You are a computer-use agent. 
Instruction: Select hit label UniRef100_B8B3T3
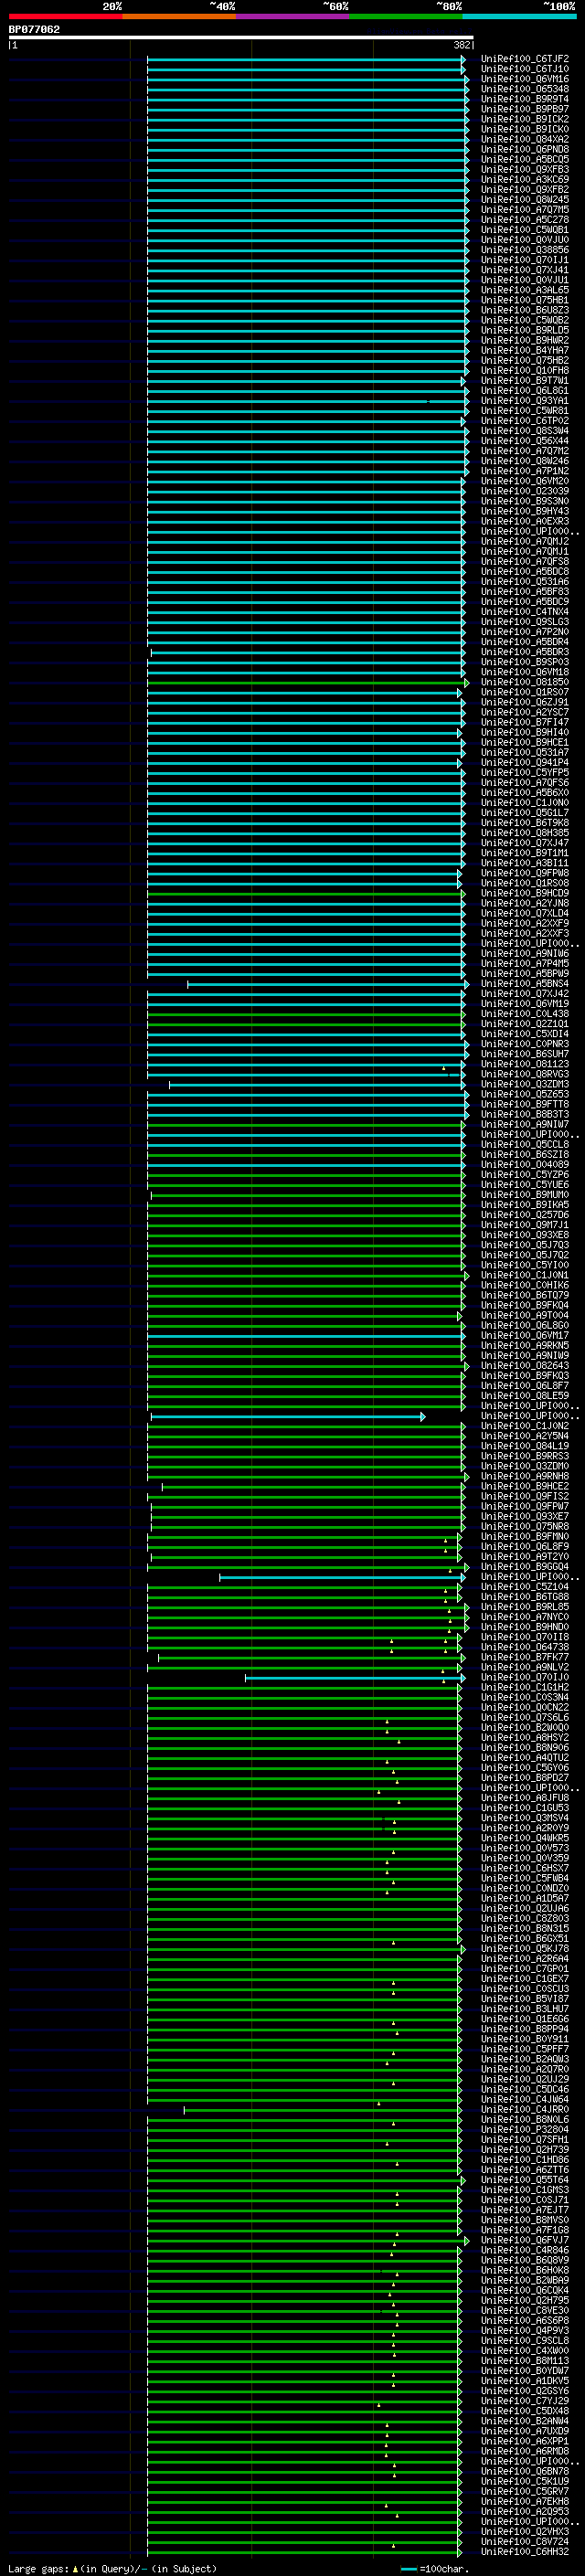coord(525,1114)
